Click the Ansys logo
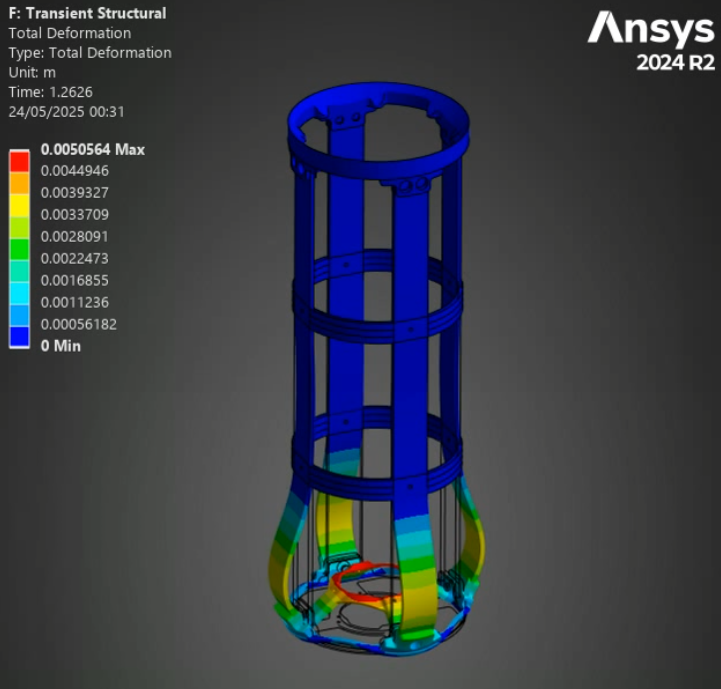This screenshot has height=689, width=721. pyautogui.click(x=650, y=29)
